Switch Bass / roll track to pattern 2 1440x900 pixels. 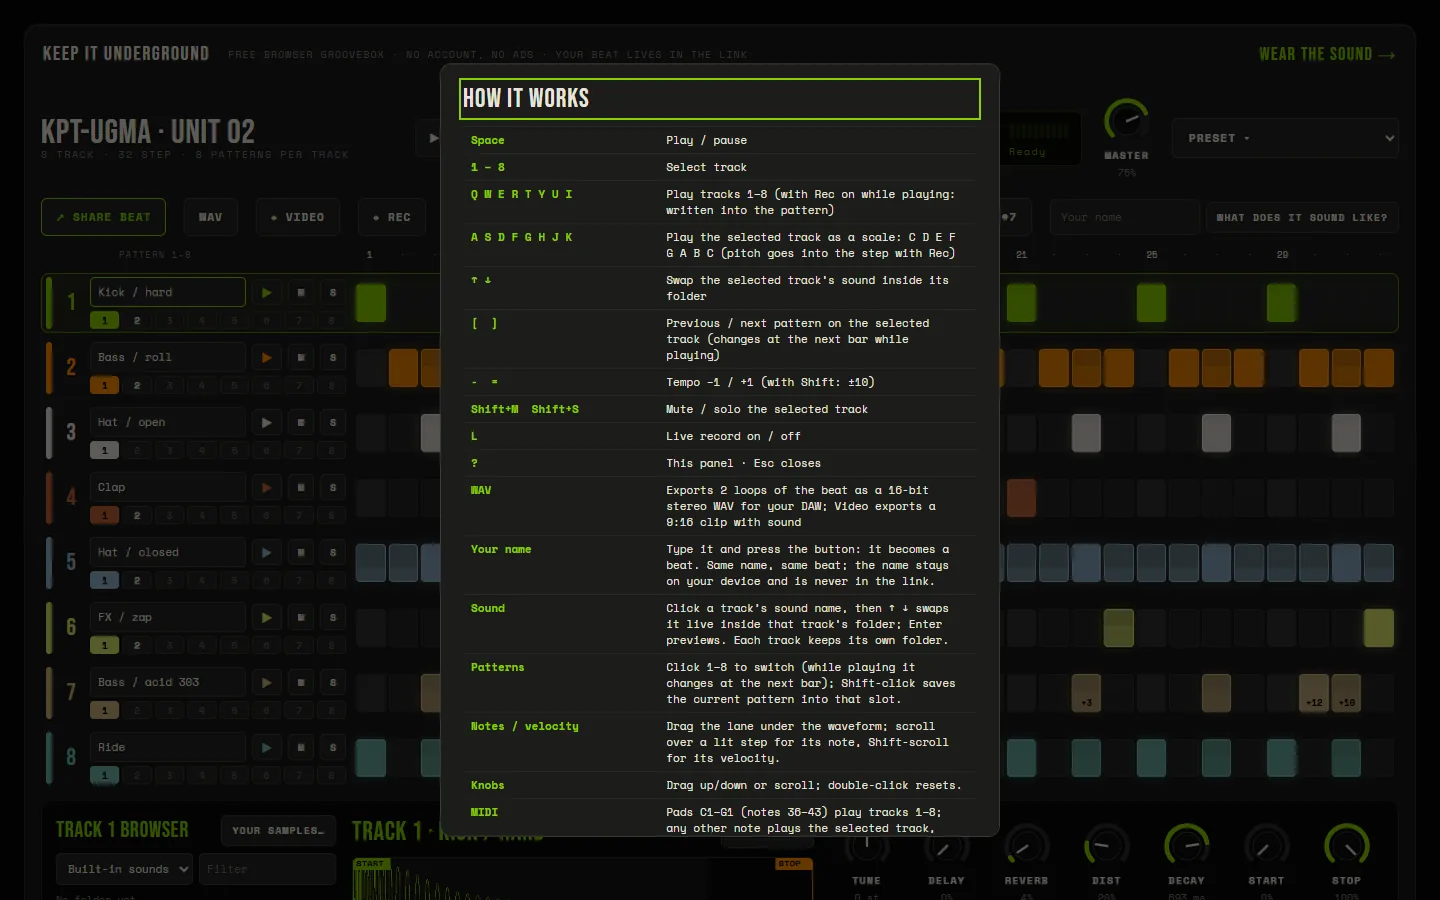click(x=137, y=385)
